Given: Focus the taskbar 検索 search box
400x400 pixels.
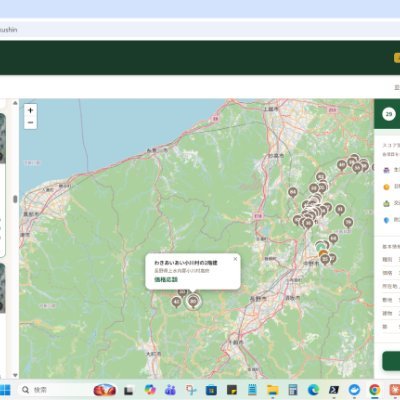Looking at the screenshot, I should tap(50, 390).
